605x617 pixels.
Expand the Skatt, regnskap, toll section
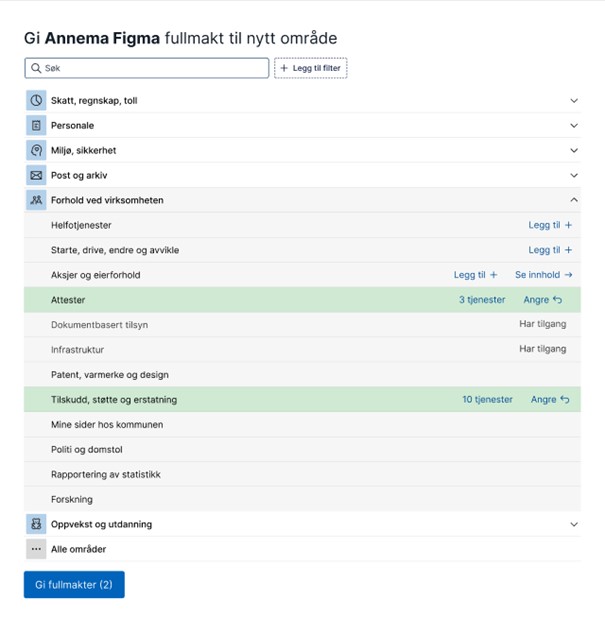click(574, 101)
